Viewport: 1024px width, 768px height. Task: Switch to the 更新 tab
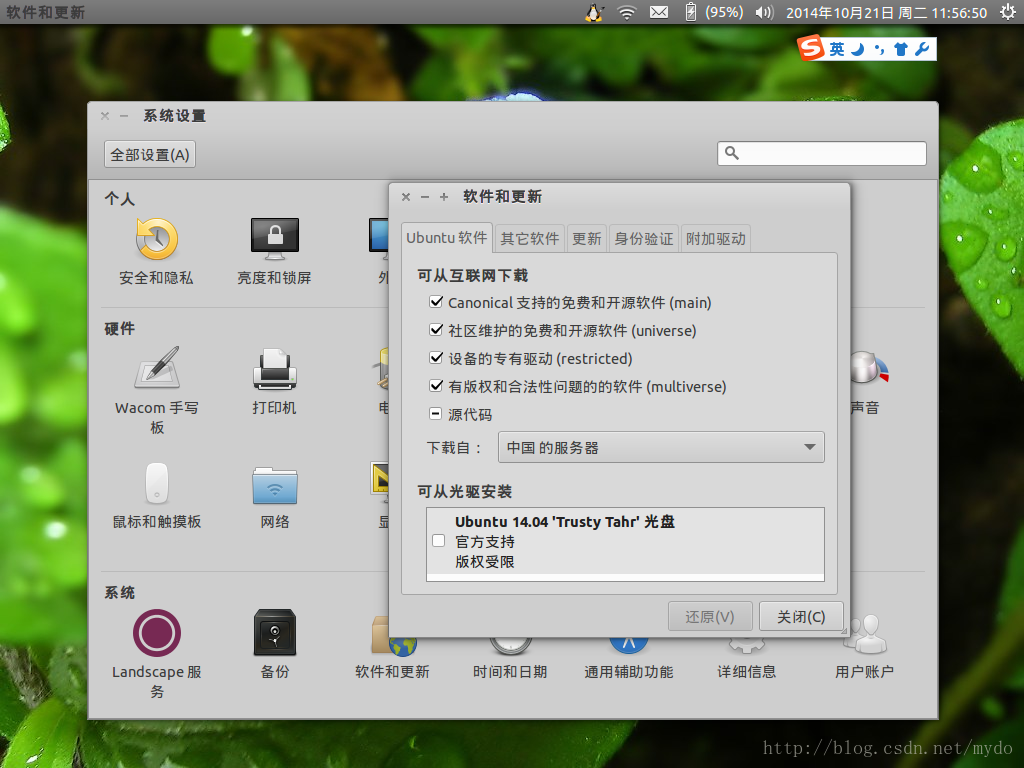[x=586, y=239]
